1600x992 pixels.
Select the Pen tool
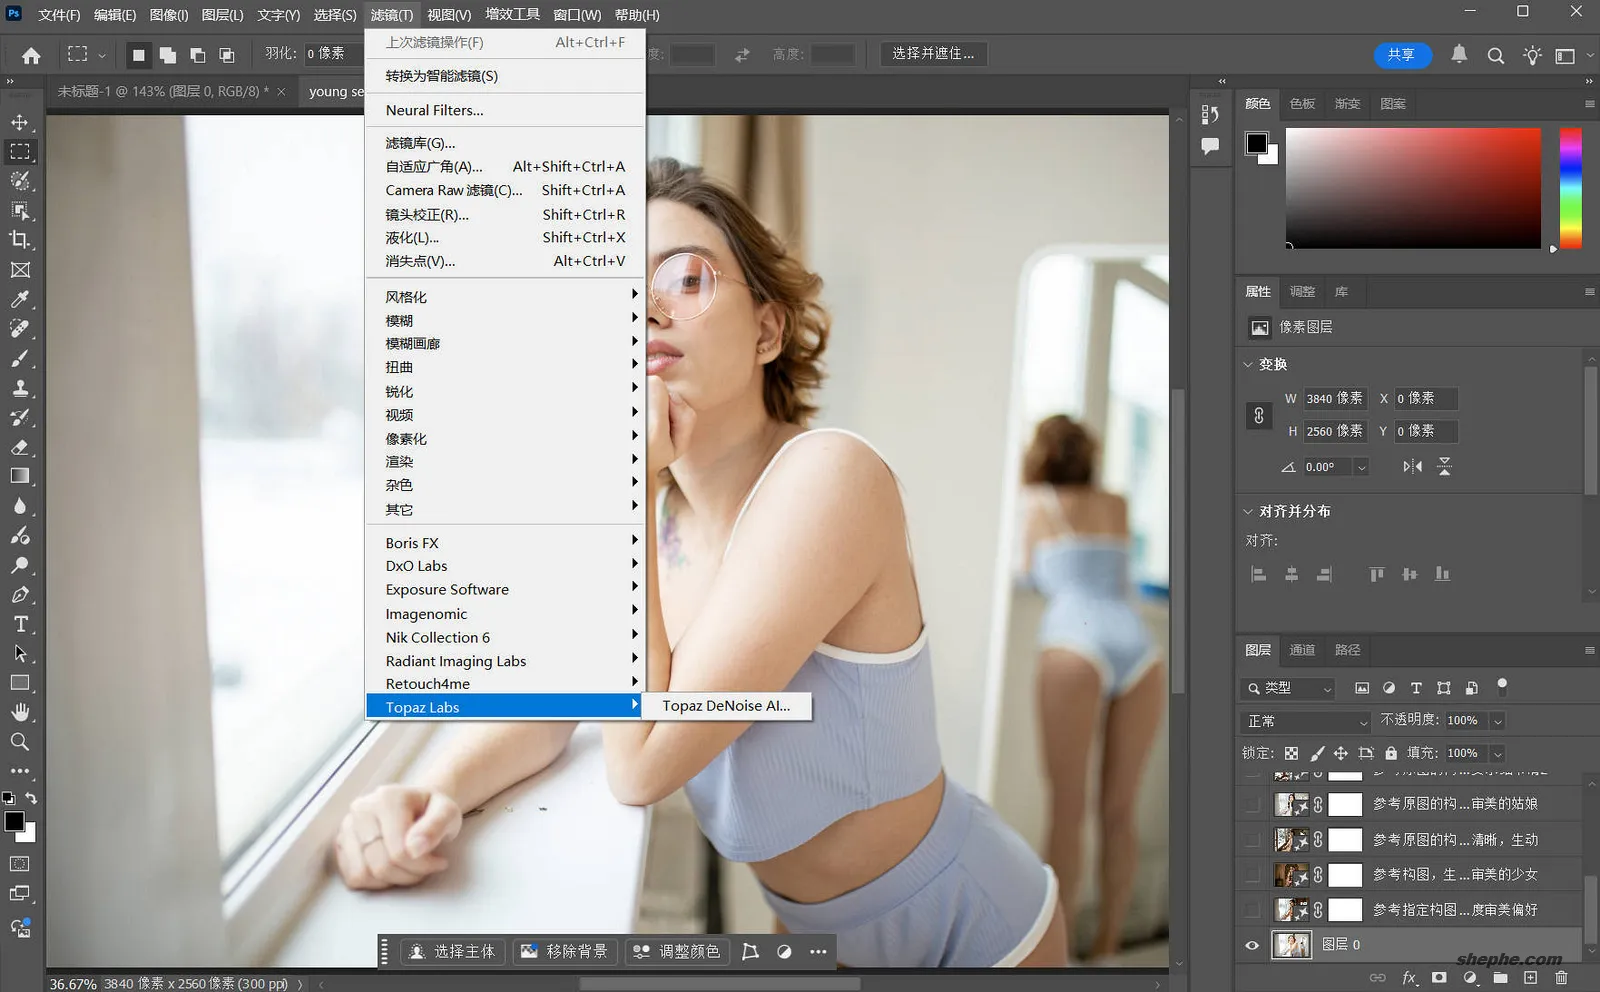20,594
